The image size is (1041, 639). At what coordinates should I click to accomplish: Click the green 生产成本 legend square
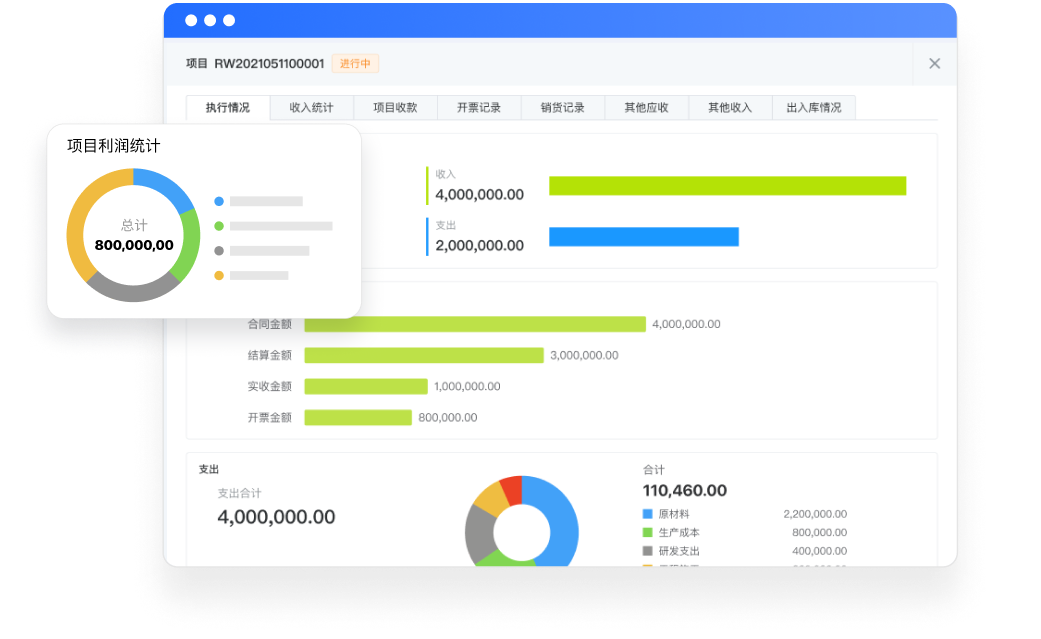[x=647, y=532]
